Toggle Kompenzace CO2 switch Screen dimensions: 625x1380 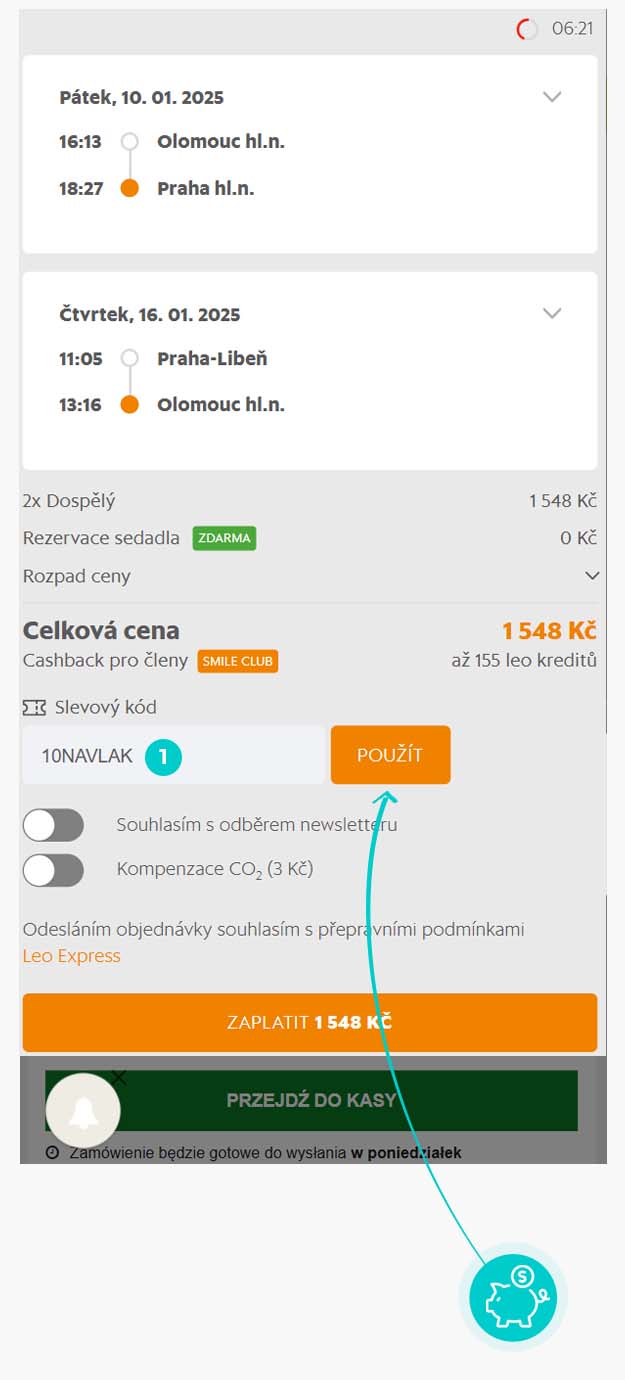coord(54,869)
